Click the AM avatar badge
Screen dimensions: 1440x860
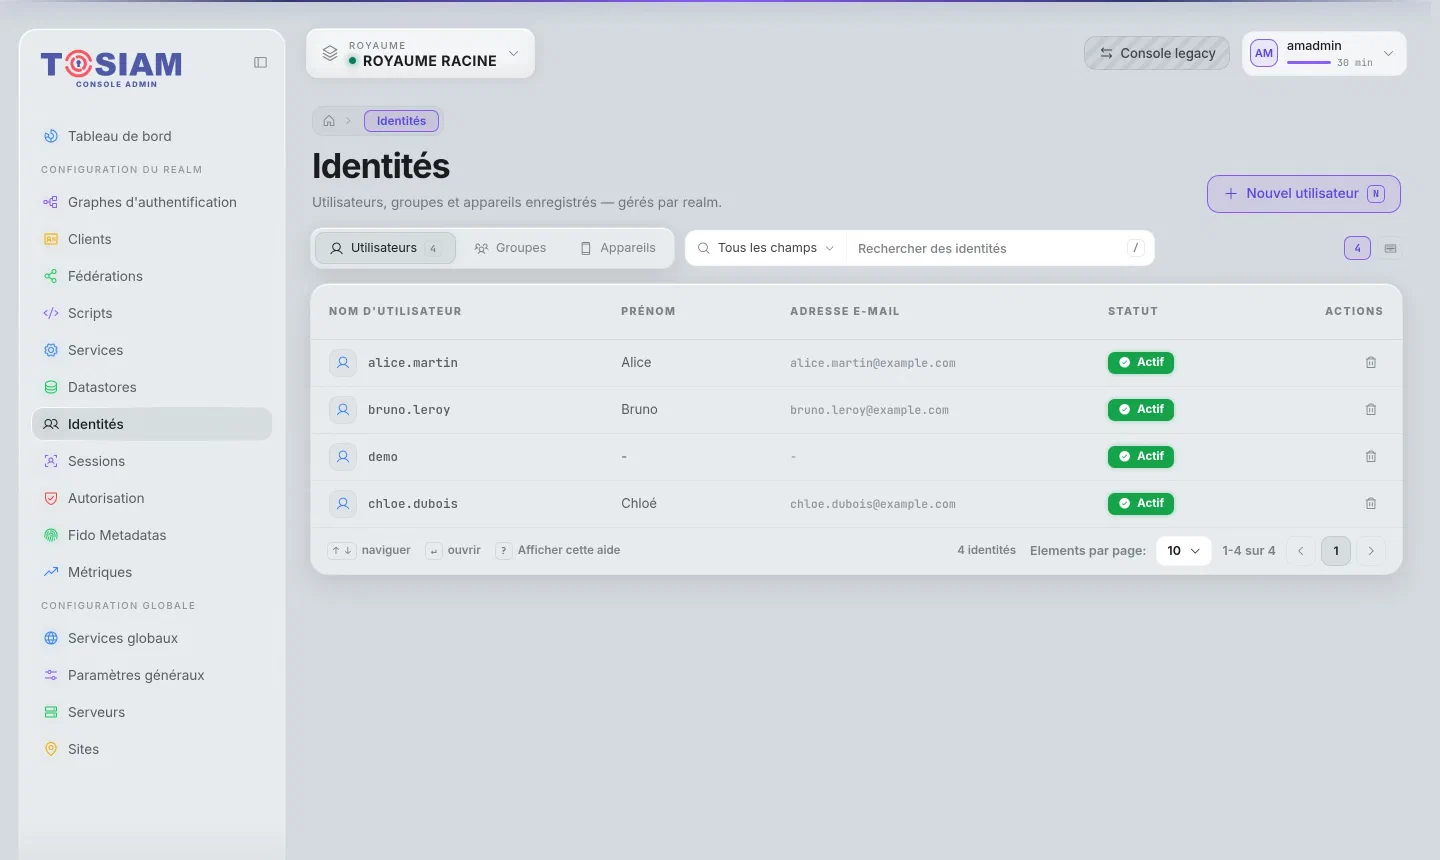(1264, 53)
